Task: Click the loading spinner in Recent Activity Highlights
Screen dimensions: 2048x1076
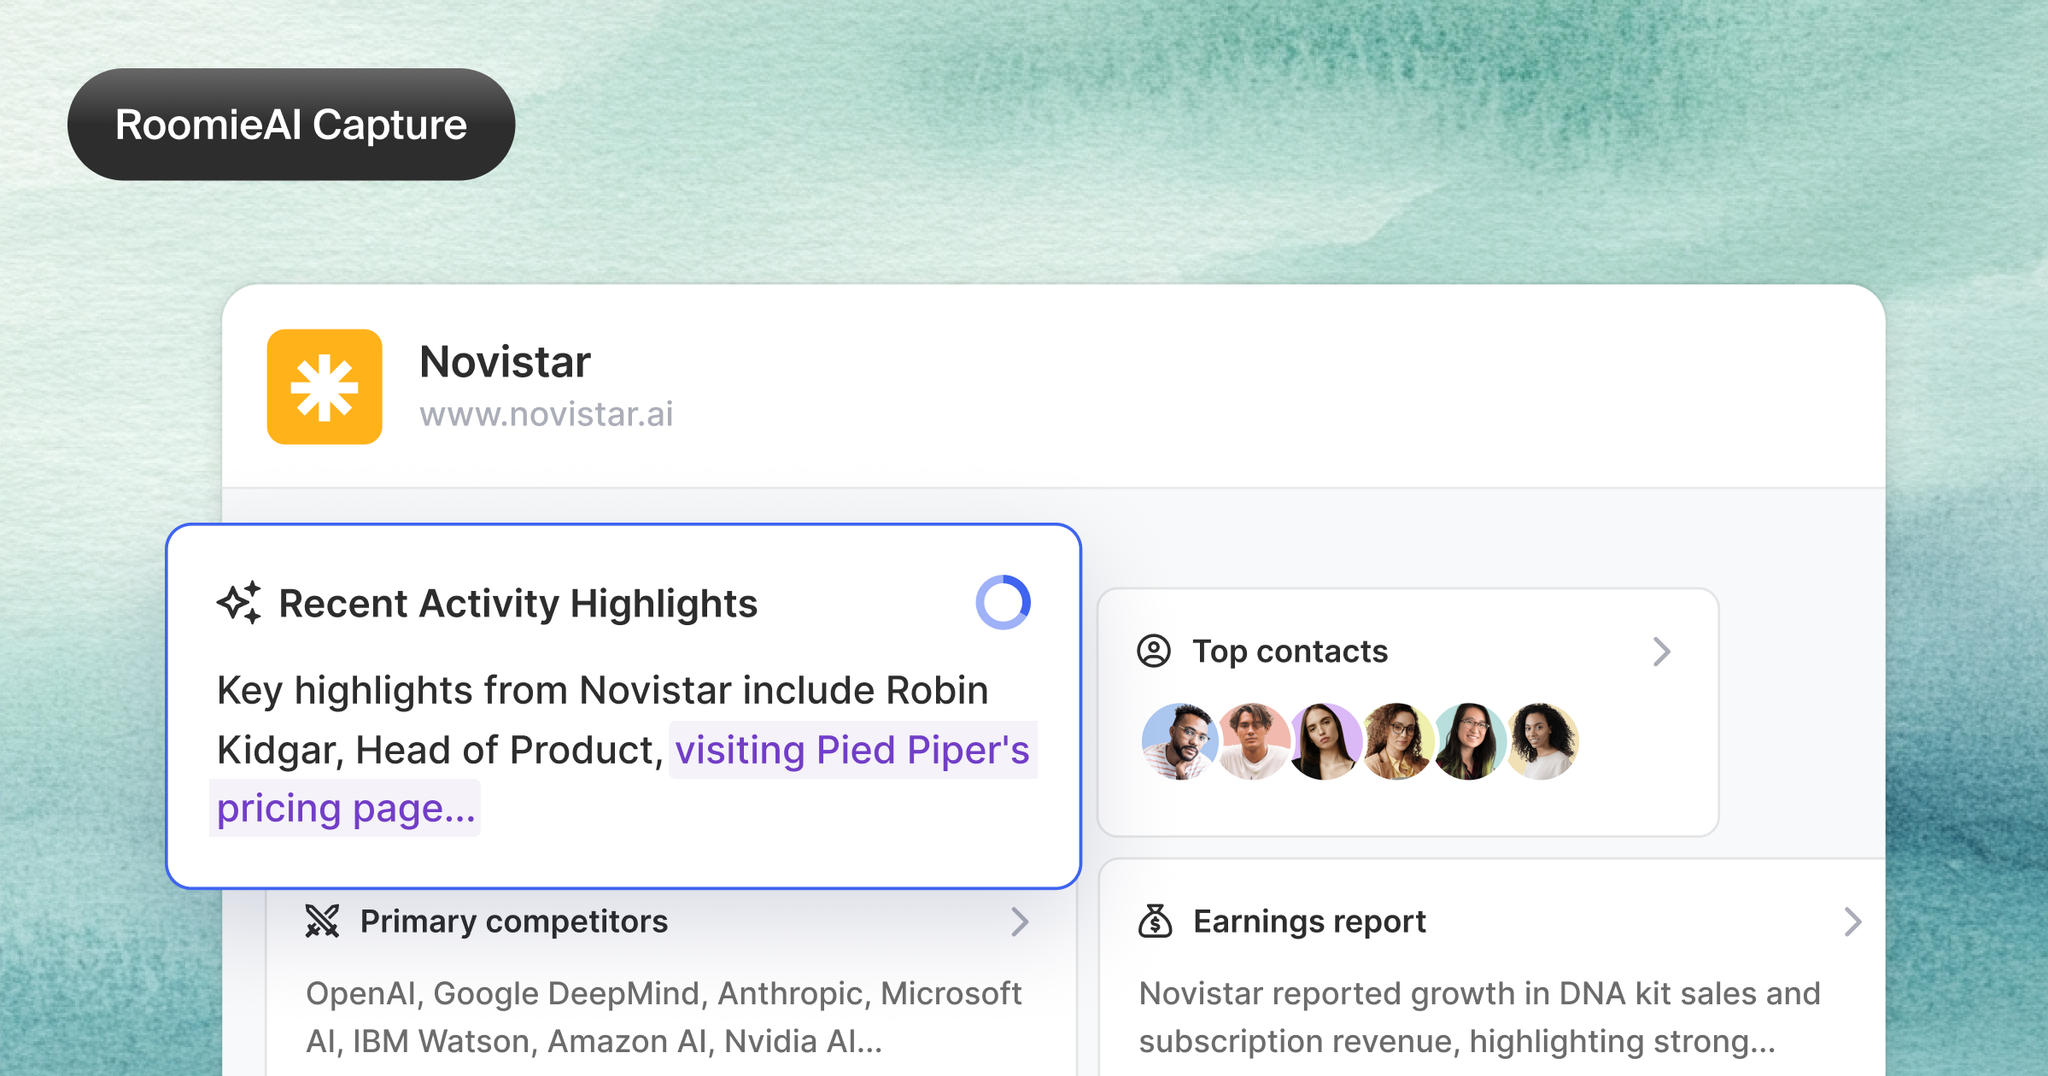Action: tap(1003, 602)
